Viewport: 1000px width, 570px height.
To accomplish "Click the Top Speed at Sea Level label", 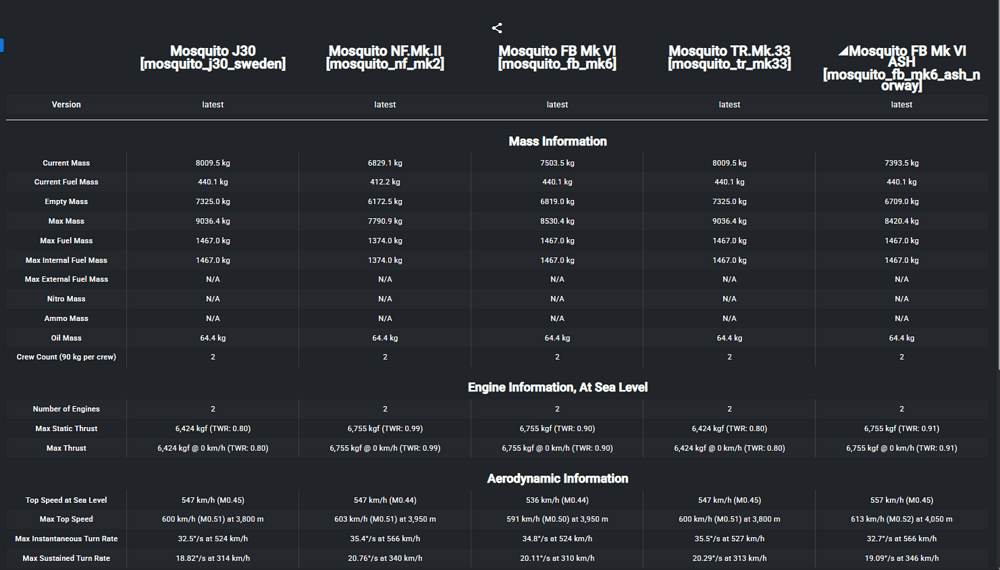I will (66, 500).
